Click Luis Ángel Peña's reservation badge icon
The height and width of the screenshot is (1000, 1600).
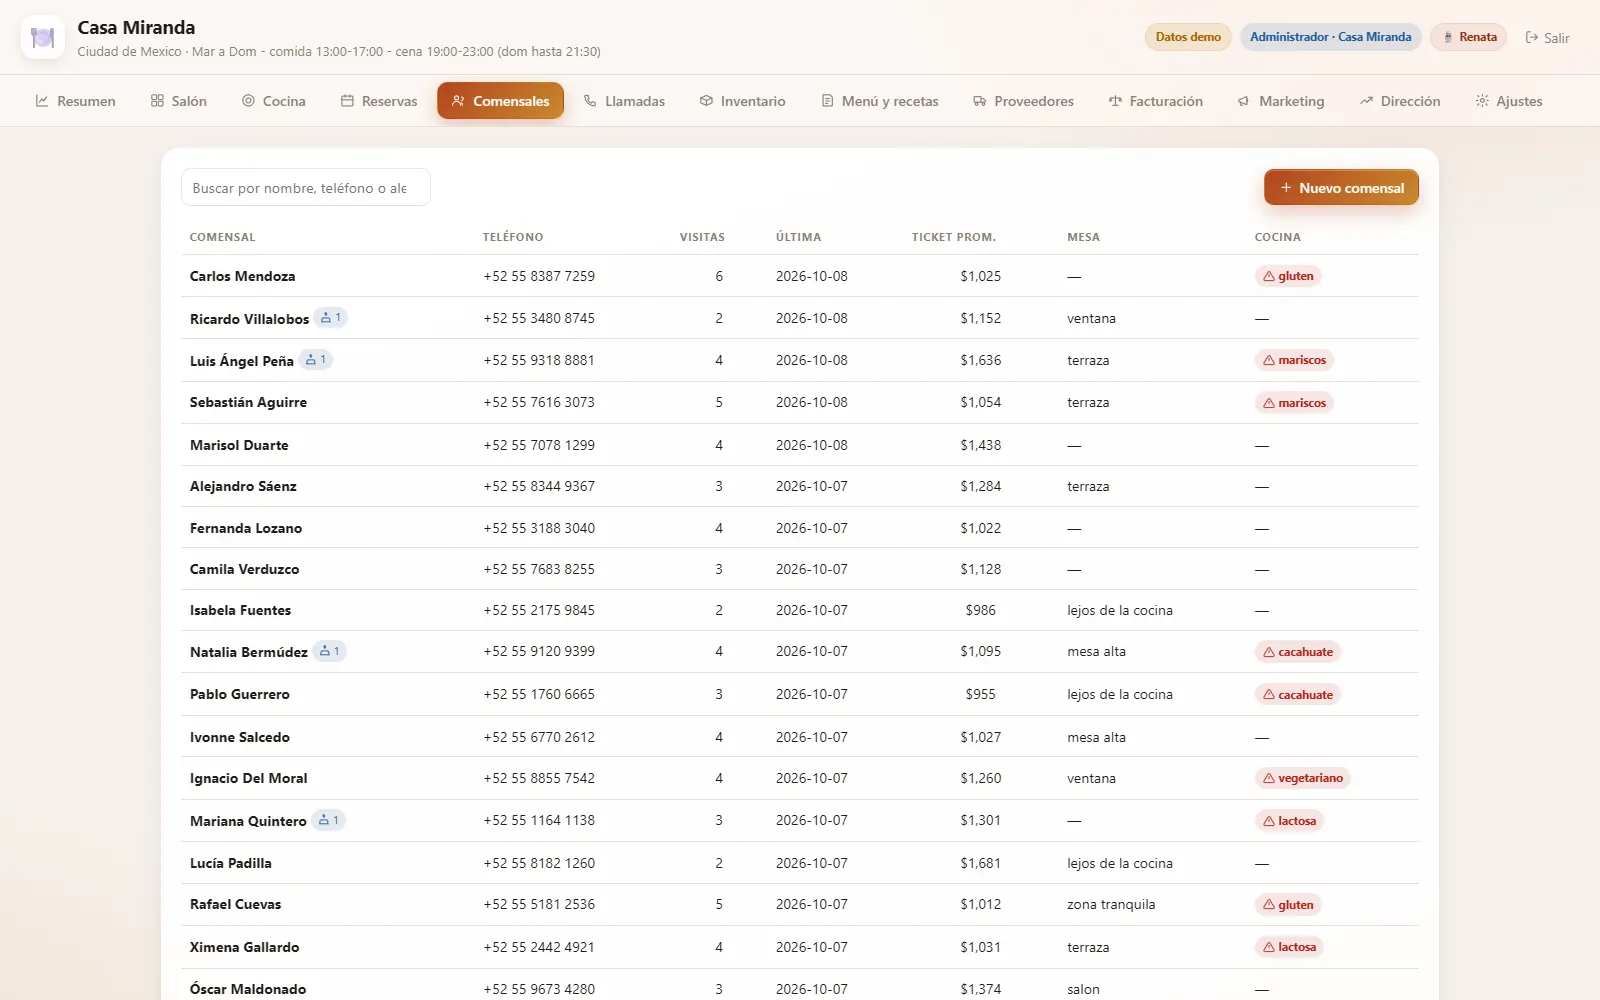316,360
